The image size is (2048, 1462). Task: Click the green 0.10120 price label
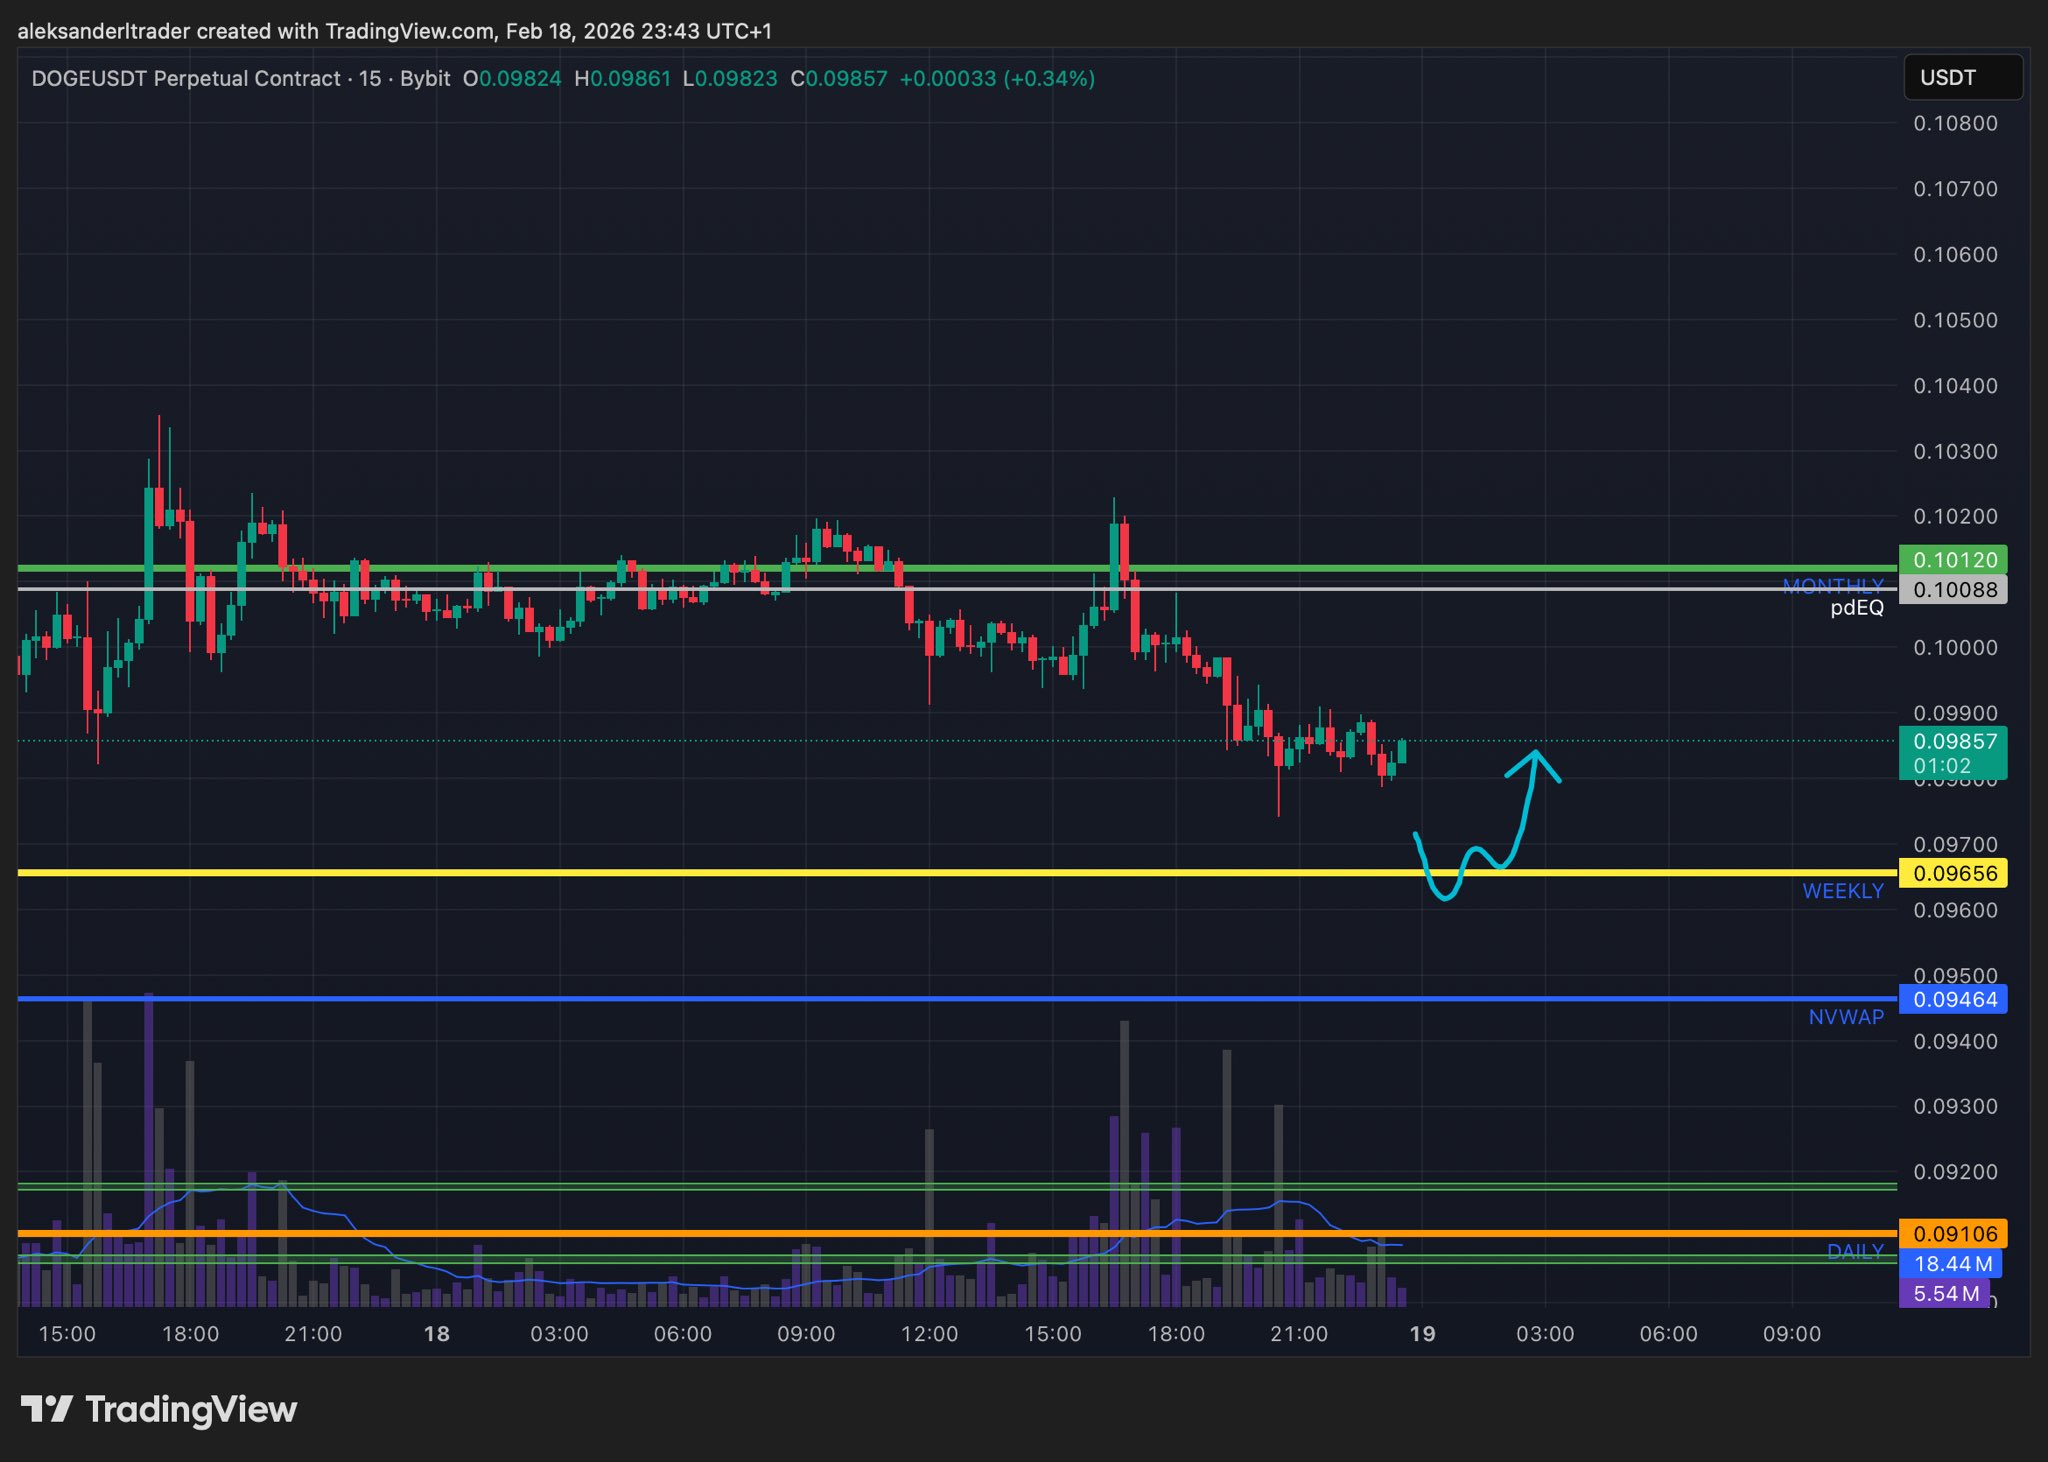point(1951,560)
